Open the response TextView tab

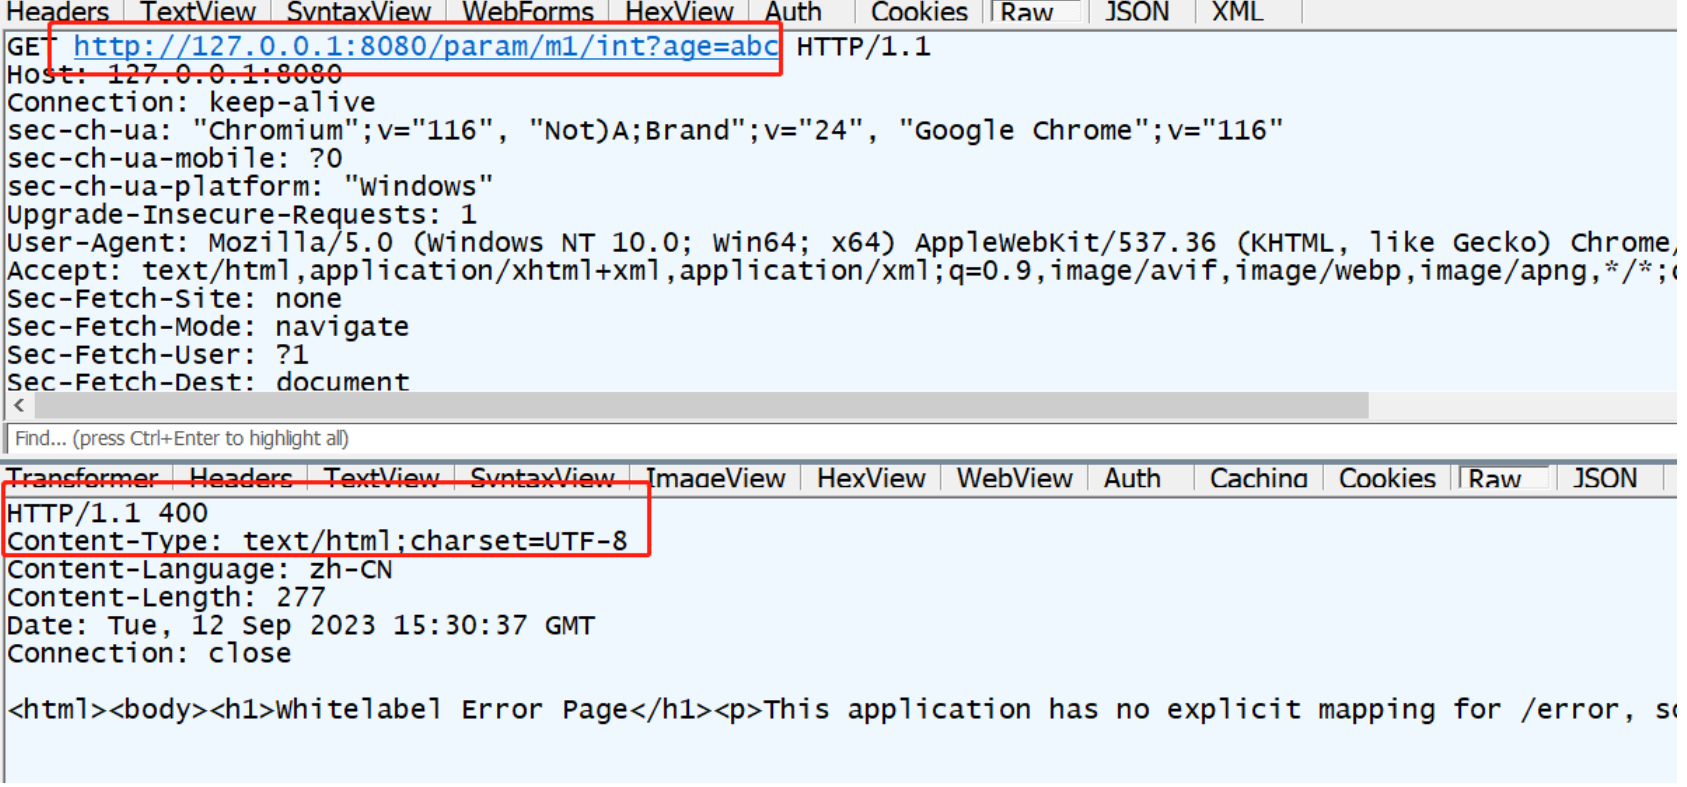click(x=381, y=479)
